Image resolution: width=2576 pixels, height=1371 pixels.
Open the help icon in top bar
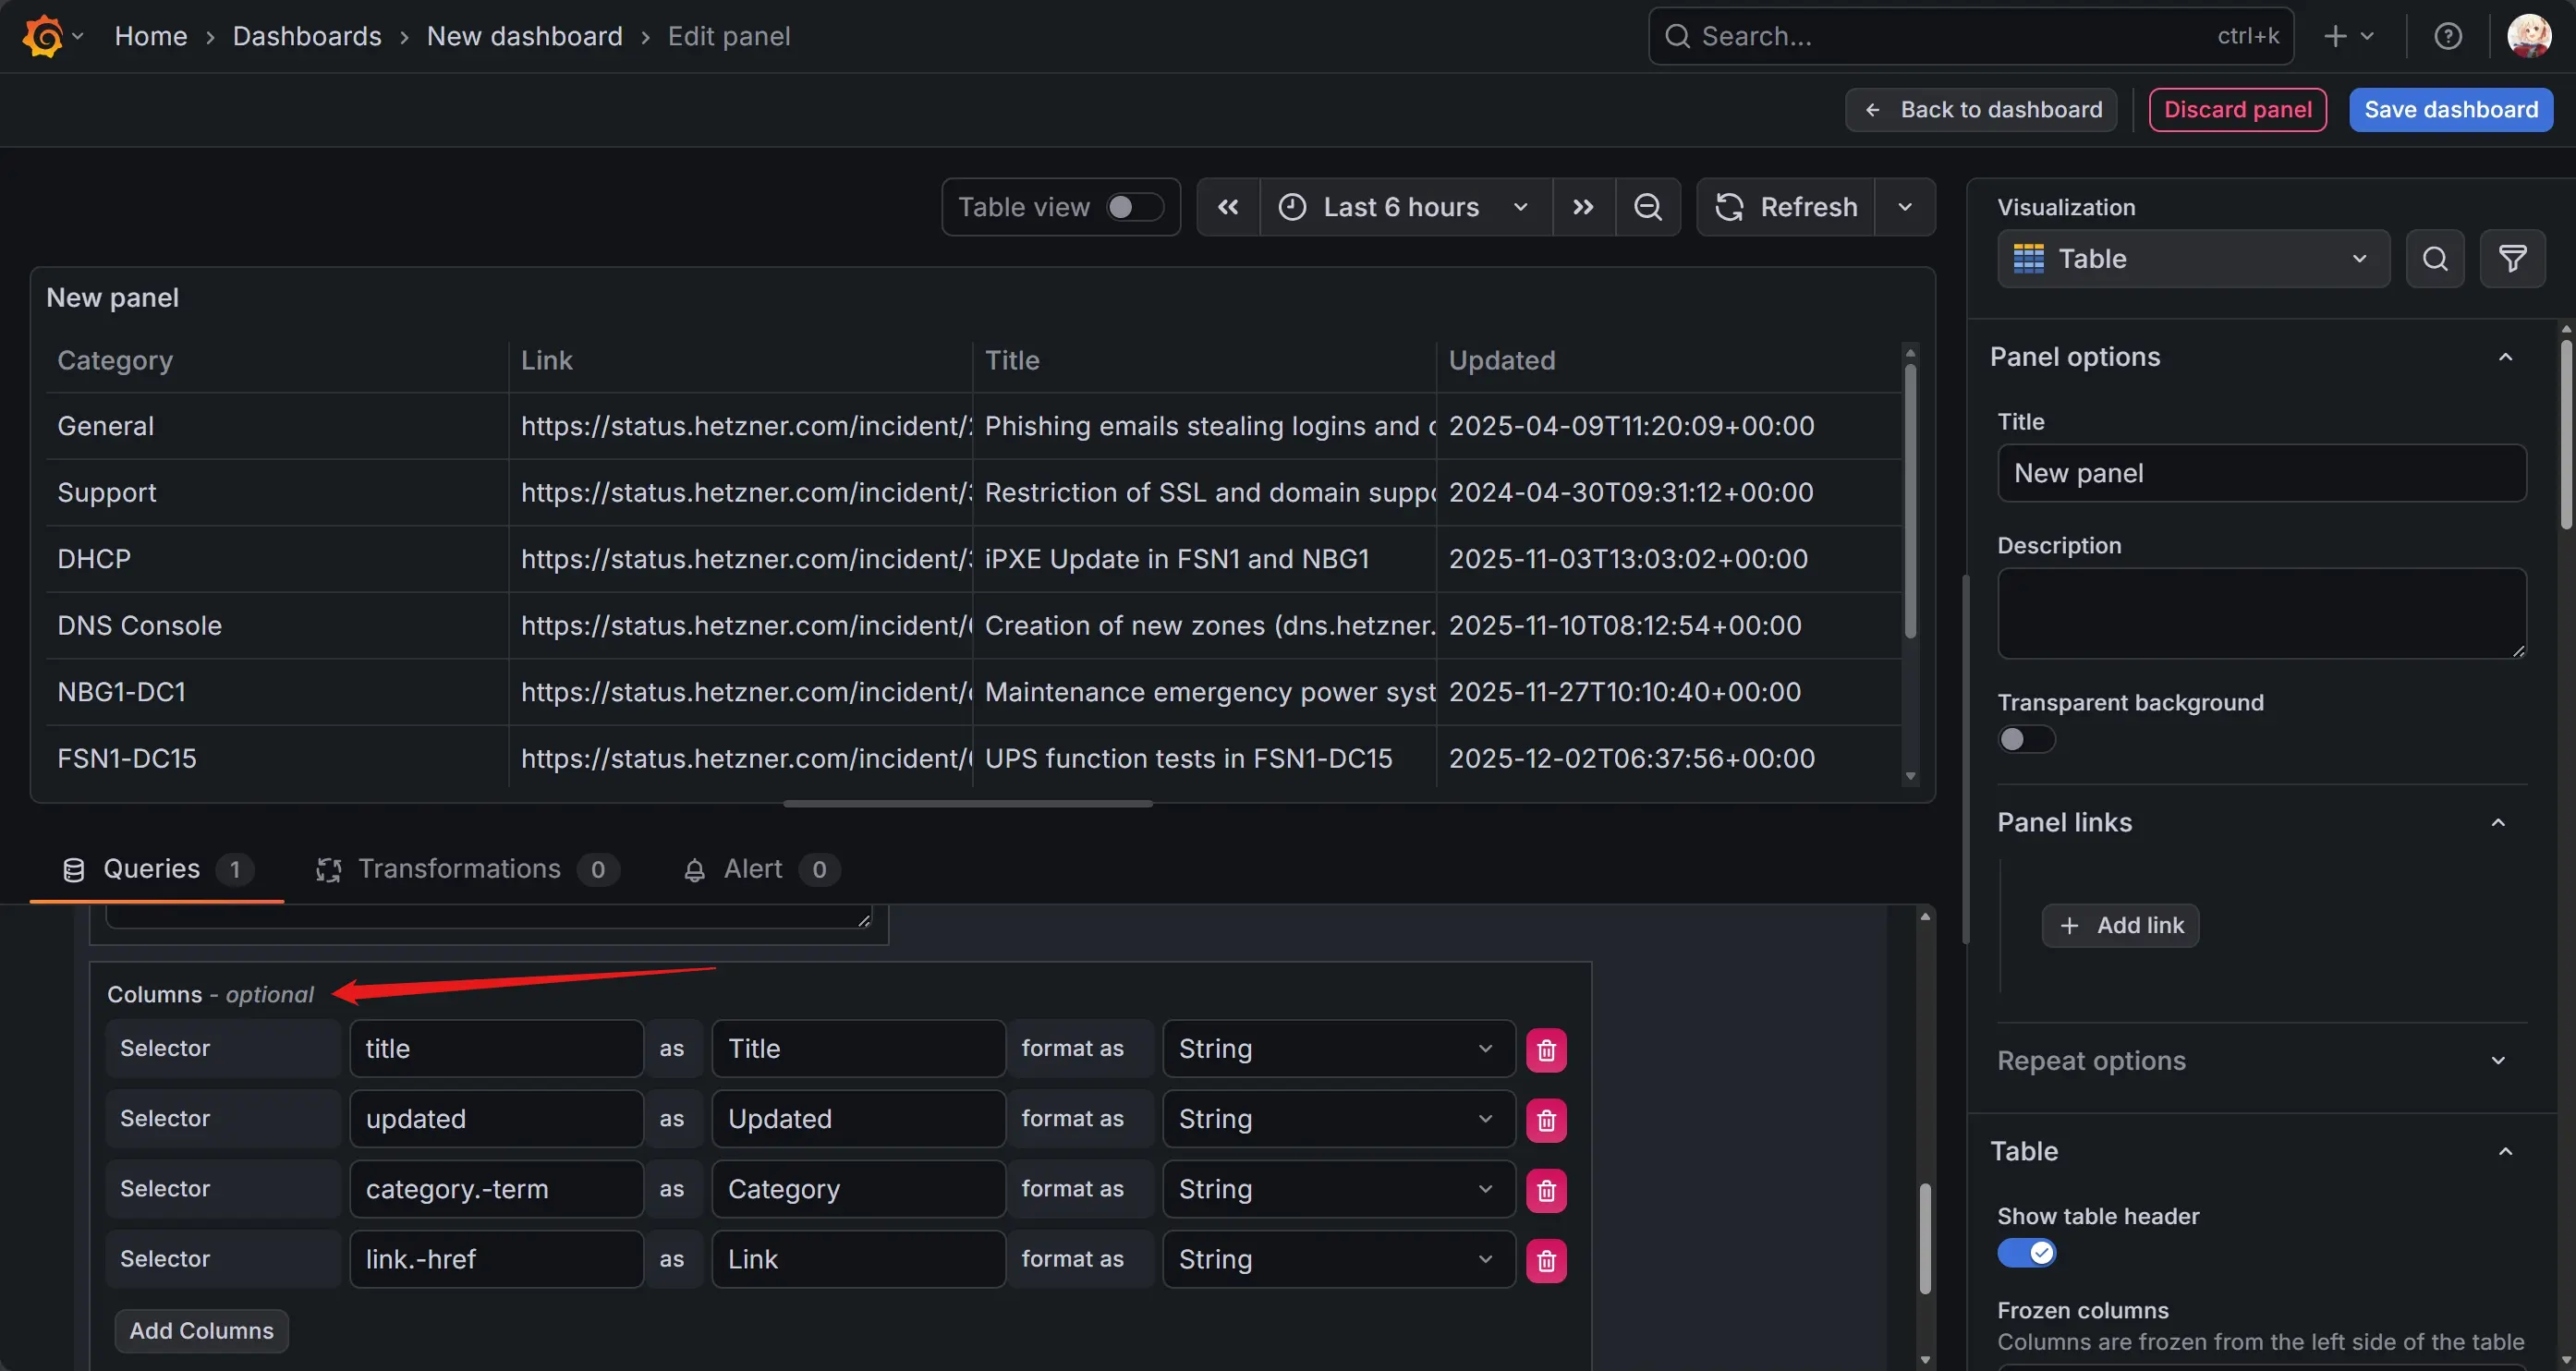[2448, 35]
